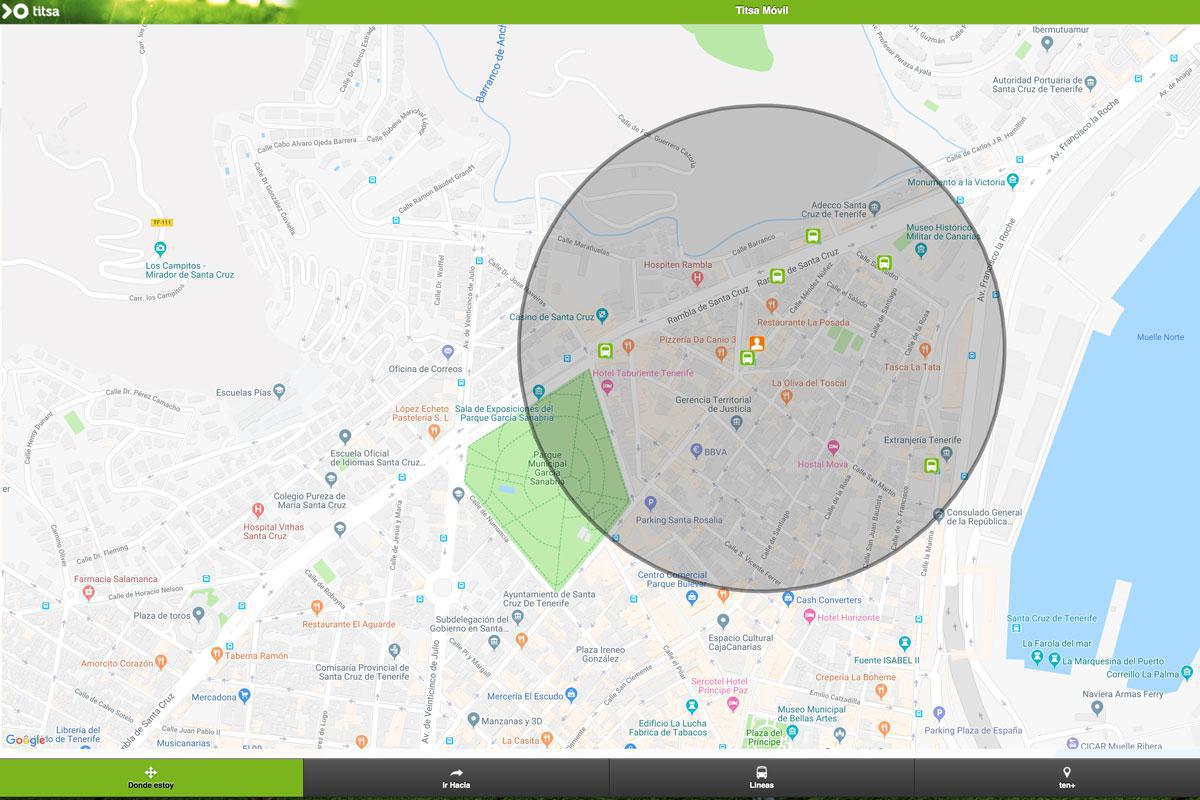Click the Hotel Taburiente Tenerife pin
The image size is (1200, 800).
[605, 388]
